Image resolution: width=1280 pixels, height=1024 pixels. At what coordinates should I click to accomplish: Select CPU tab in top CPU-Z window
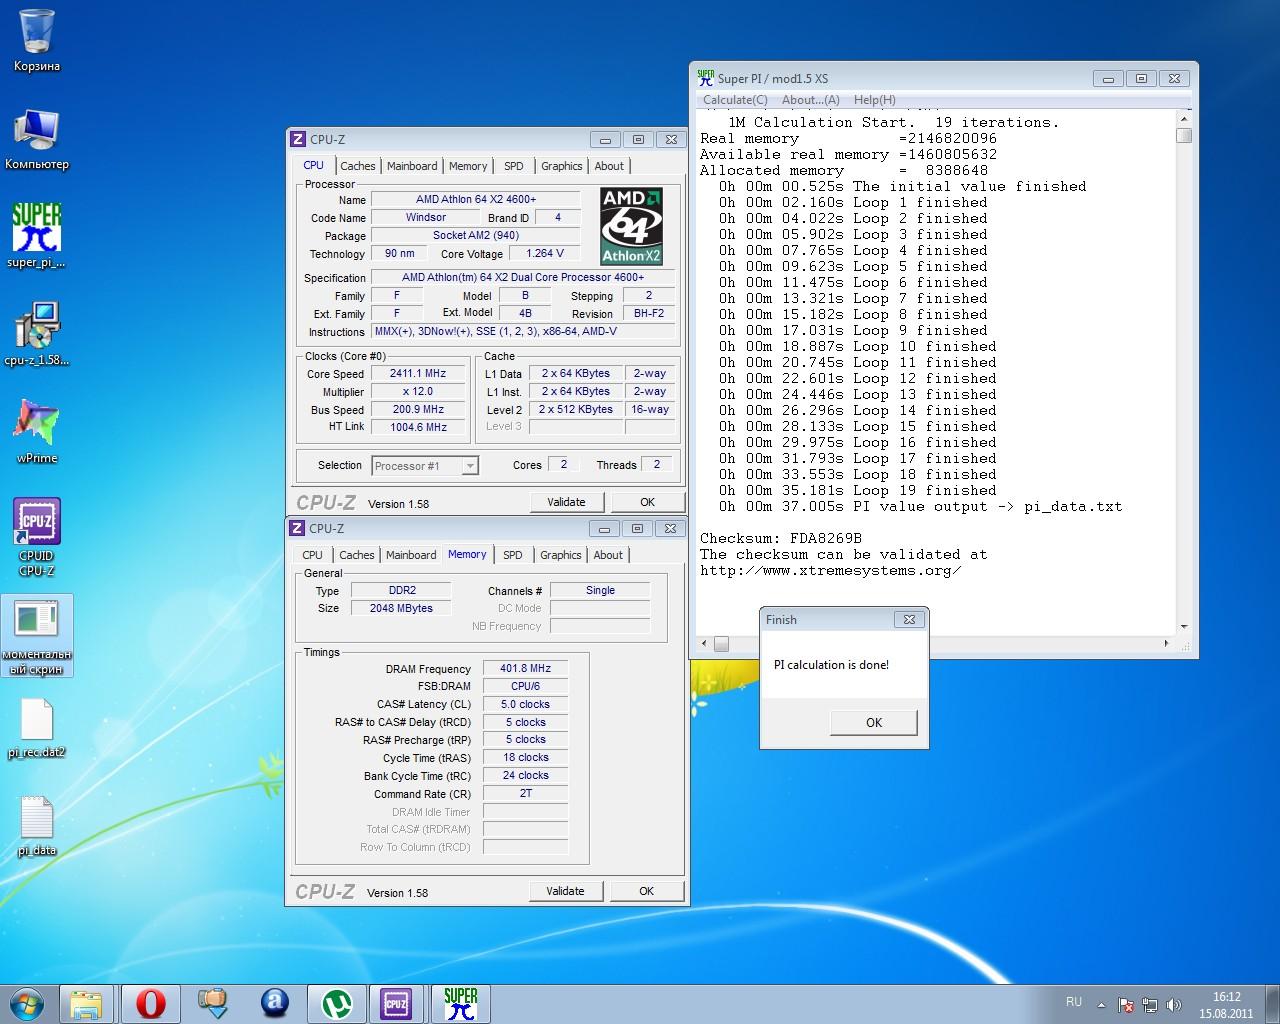[314, 165]
